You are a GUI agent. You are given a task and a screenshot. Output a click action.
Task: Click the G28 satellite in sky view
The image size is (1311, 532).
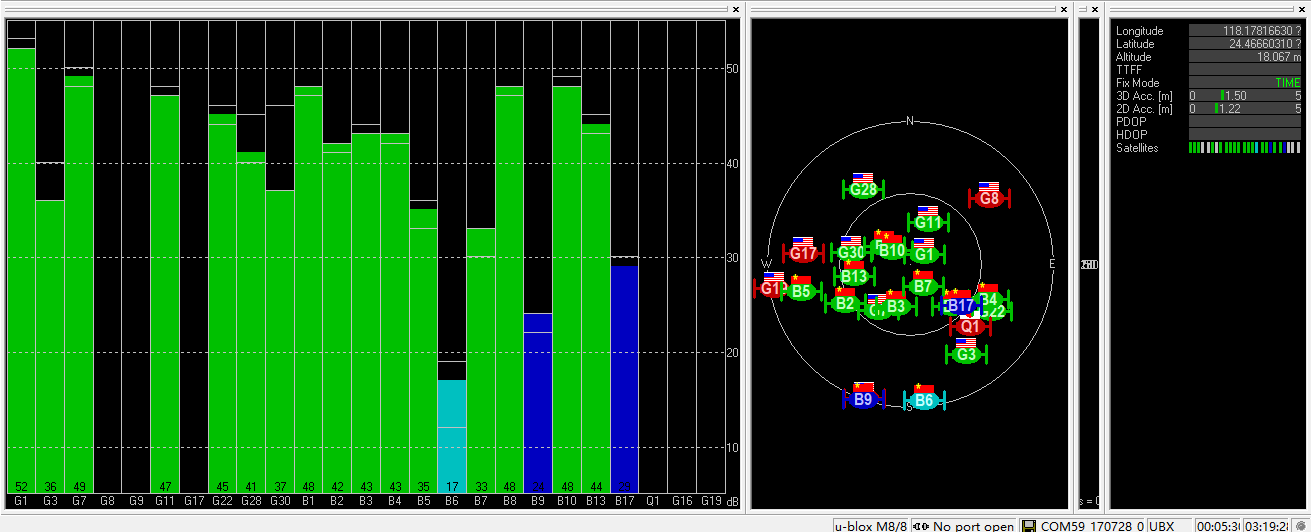tap(862, 189)
